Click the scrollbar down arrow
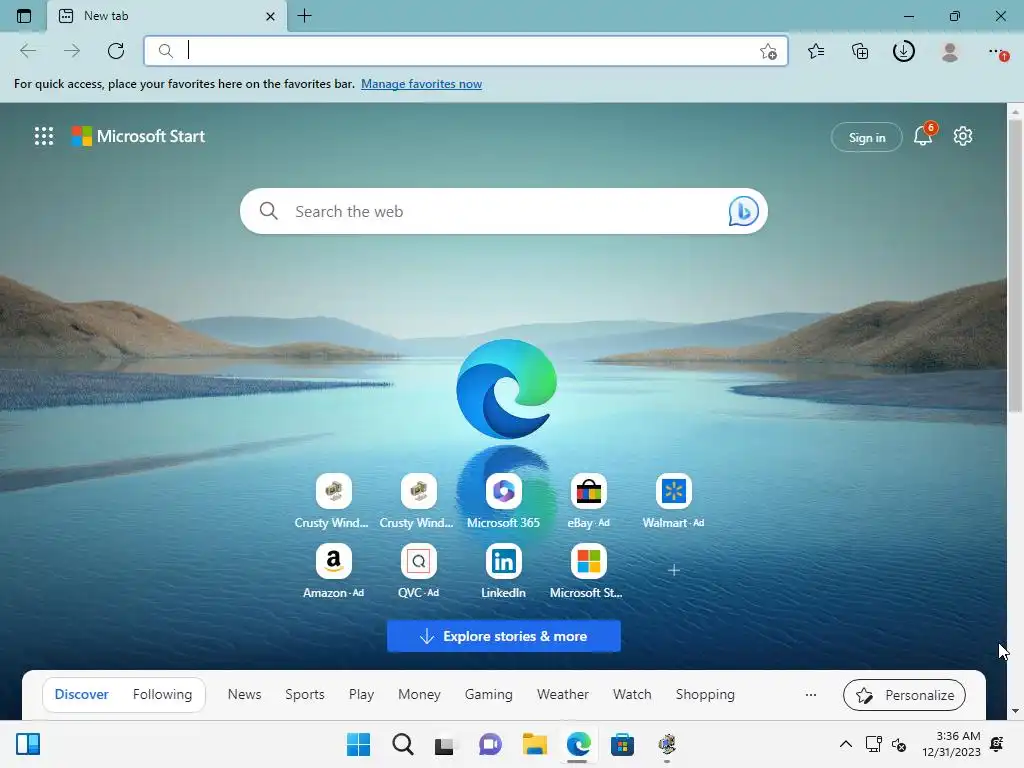This screenshot has height=768, width=1024. click(x=1015, y=711)
